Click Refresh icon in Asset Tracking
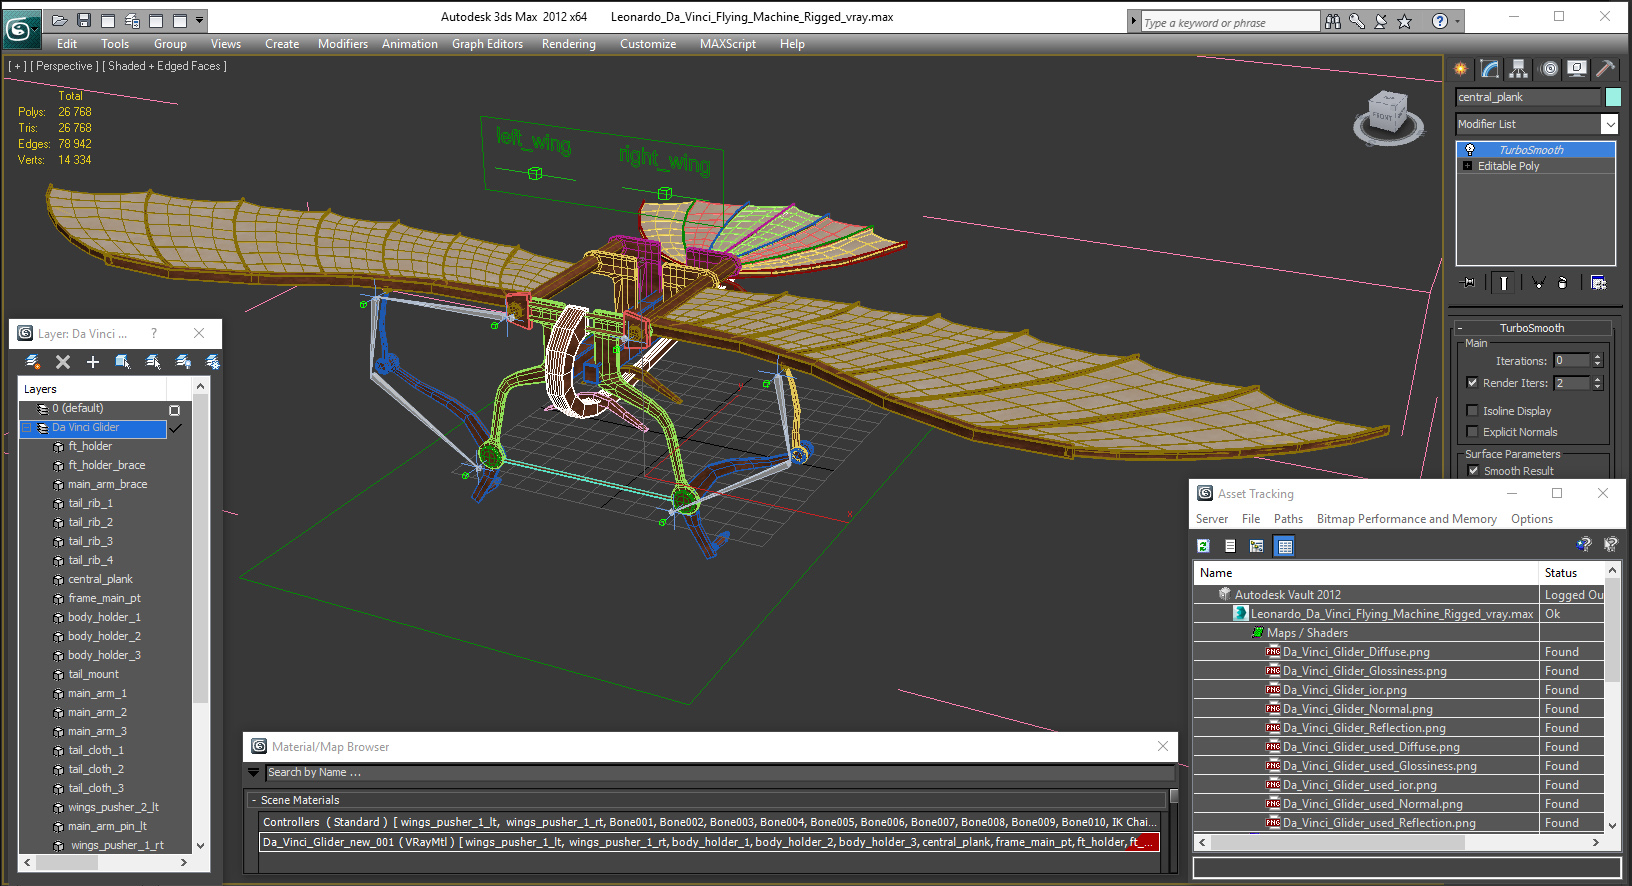Image resolution: width=1632 pixels, height=886 pixels. pos(1204,546)
